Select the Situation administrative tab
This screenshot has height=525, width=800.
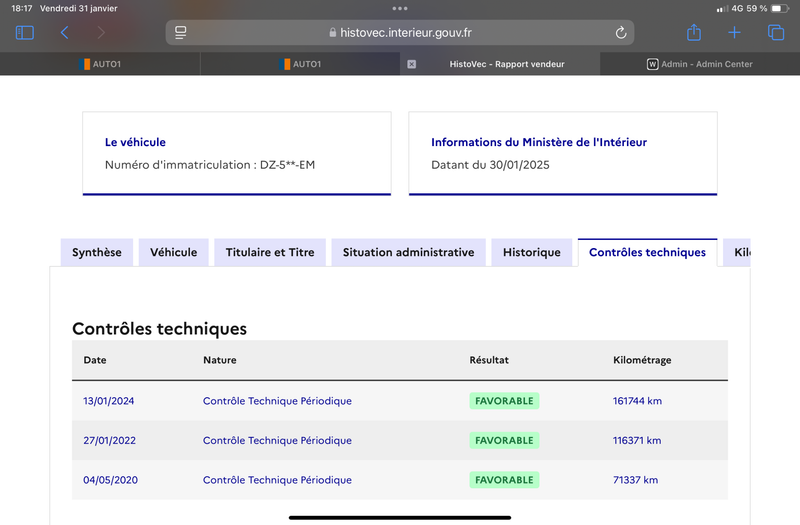[409, 253]
